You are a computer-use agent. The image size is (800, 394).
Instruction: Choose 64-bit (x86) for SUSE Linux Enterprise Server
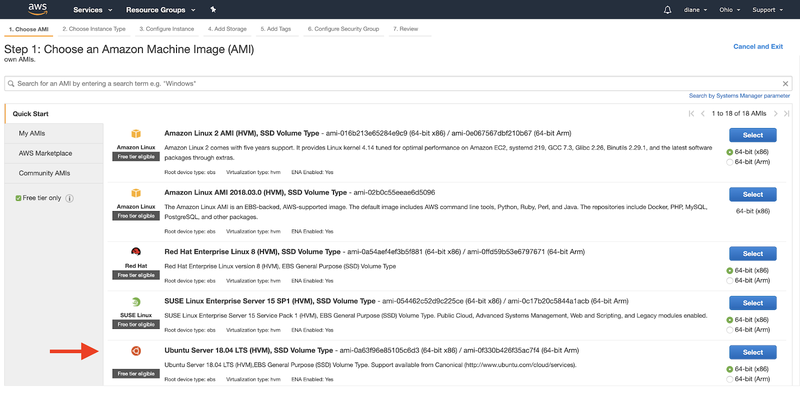click(730, 320)
